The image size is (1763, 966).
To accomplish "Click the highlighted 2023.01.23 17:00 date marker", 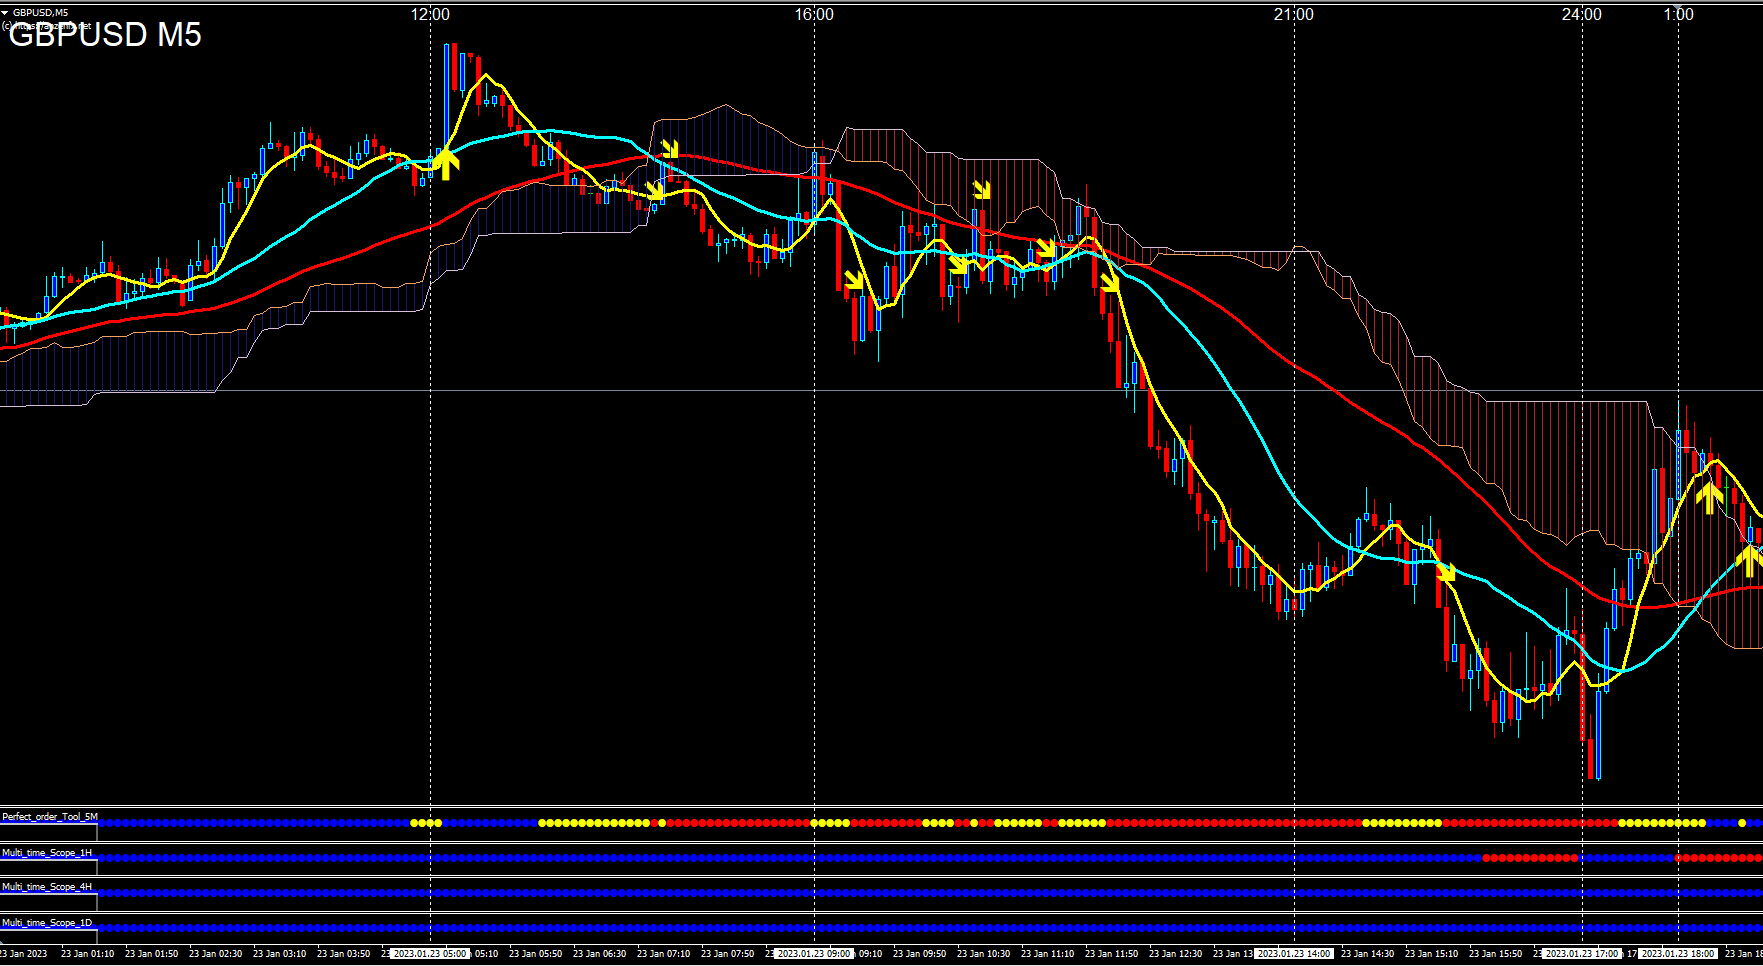I will 1581,954.
